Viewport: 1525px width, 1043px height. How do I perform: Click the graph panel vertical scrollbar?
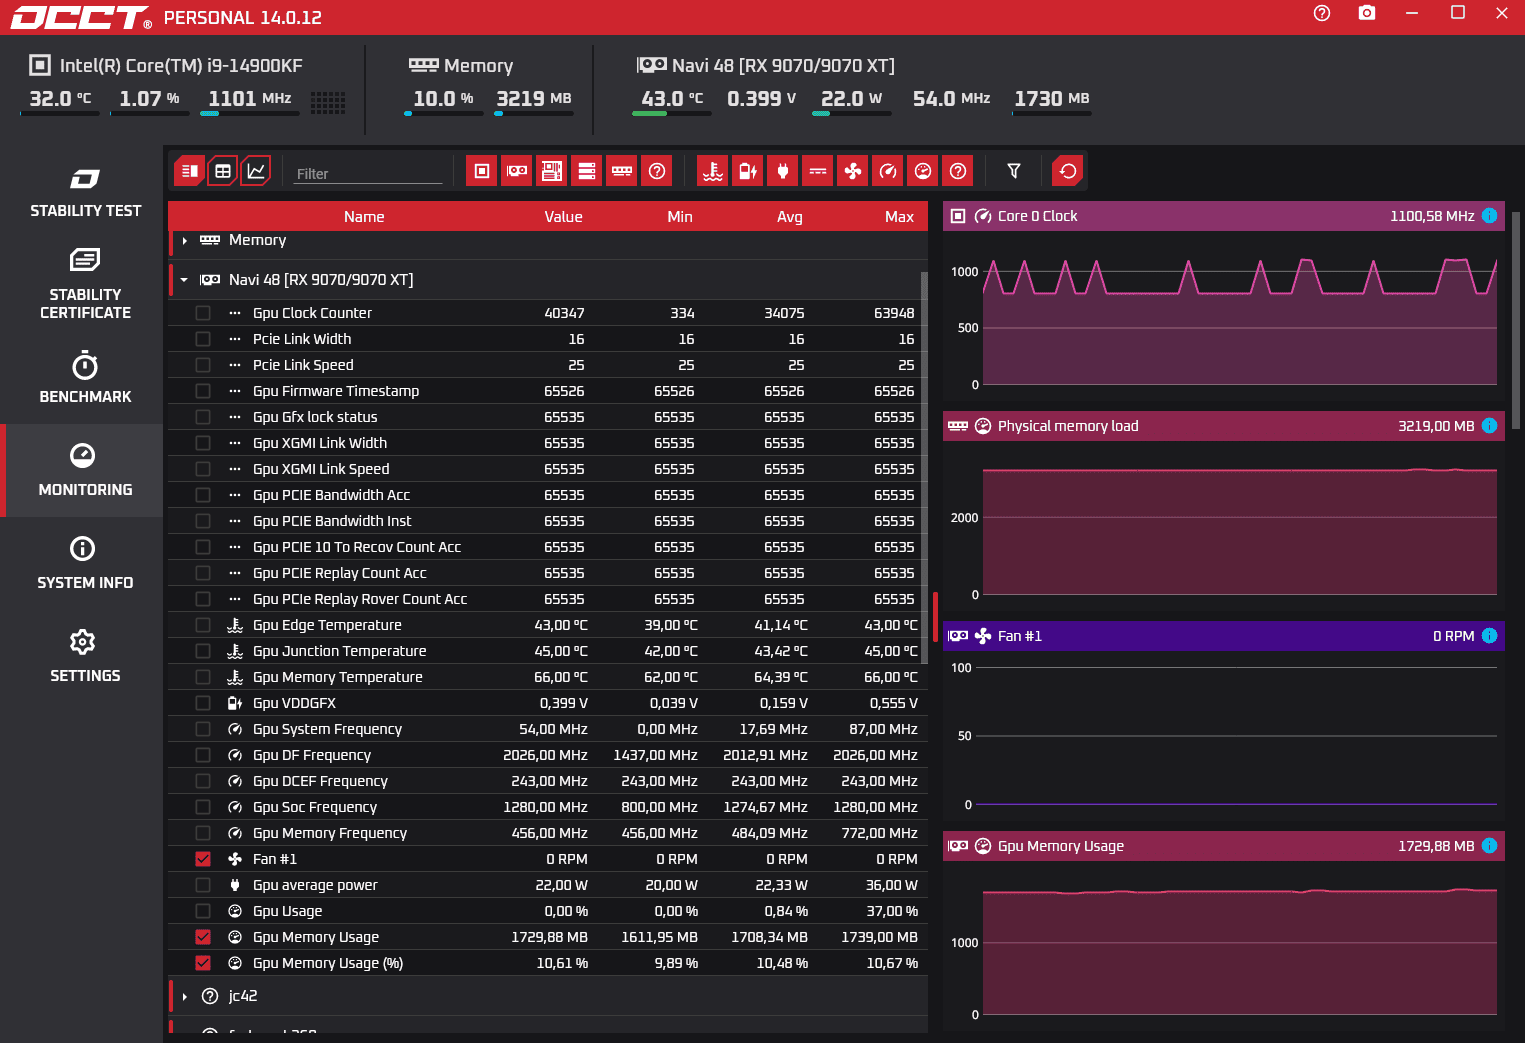coord(1516,320)
